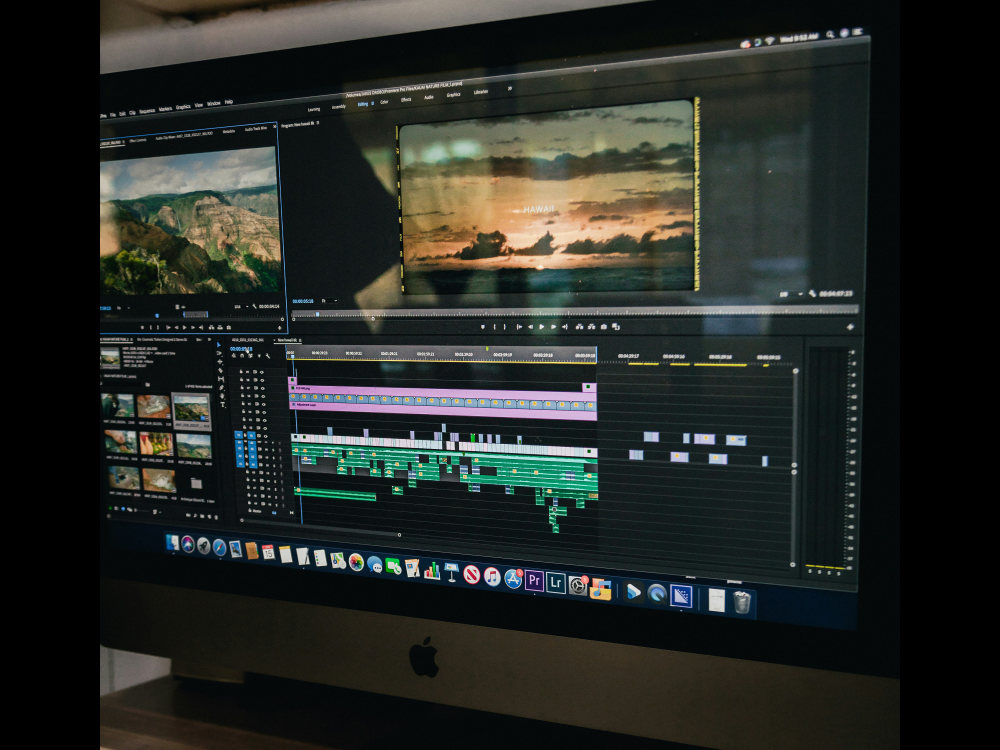Click the Add Marker icon in timeline header
The width and height of the screenshot is (1000, 750).
[259, 356]
